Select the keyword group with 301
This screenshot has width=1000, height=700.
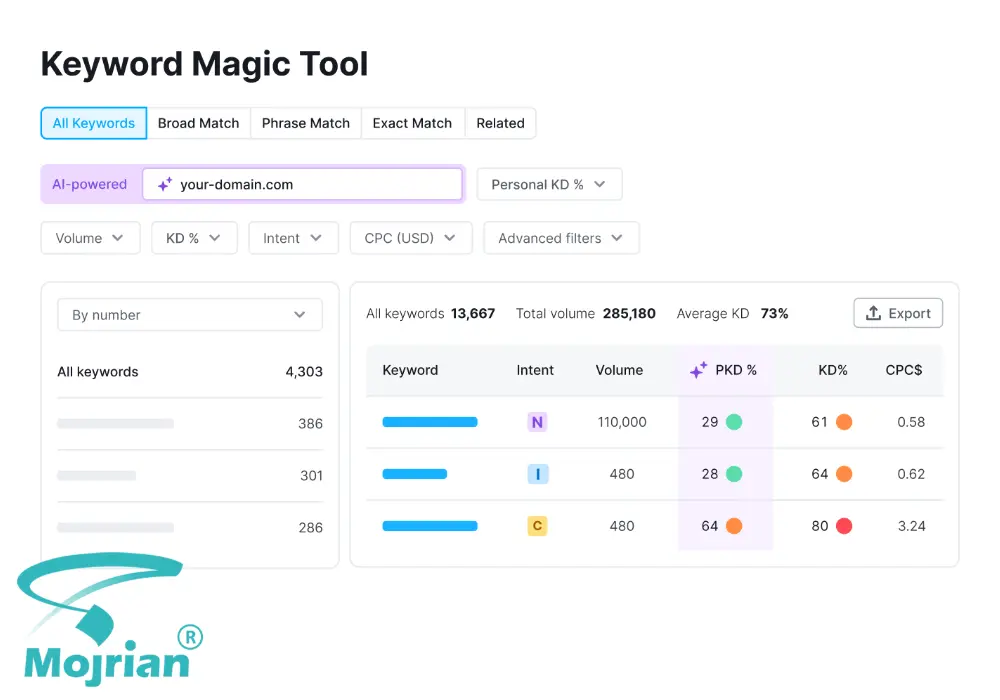(x=189, y=476)
